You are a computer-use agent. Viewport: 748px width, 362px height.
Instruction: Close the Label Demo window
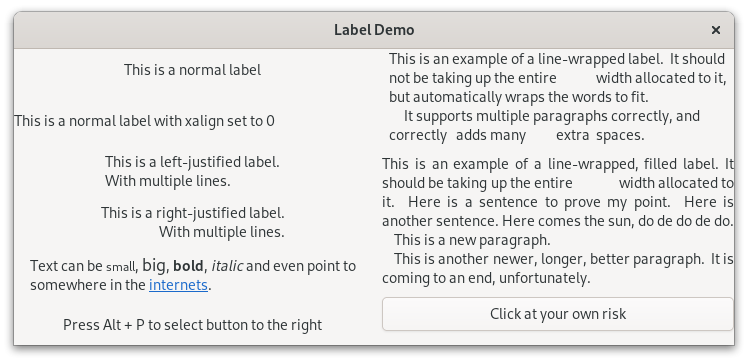[x=716, y=30]
